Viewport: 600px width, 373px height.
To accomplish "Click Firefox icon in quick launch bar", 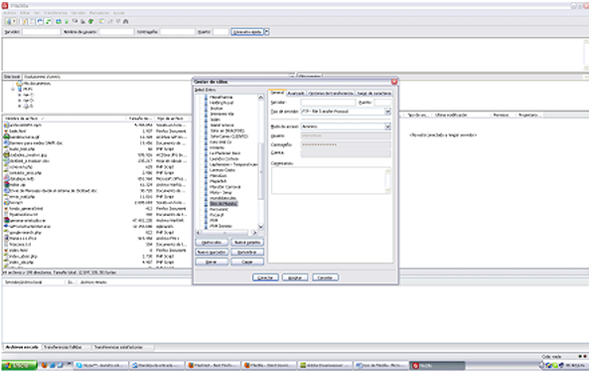I will click(44, 366).
